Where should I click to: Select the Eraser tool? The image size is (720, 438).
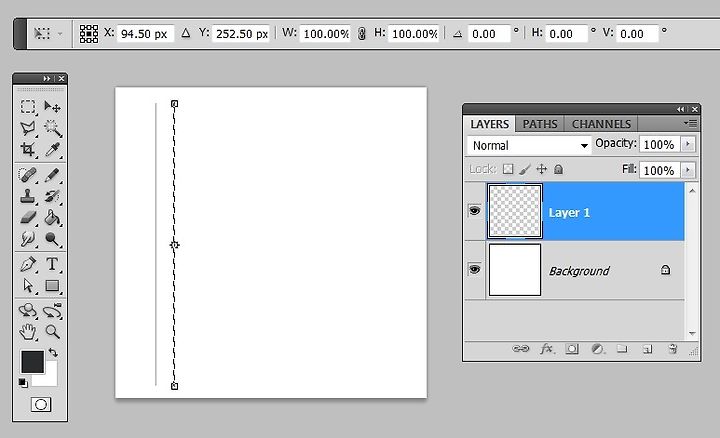[x=28, y=218]
